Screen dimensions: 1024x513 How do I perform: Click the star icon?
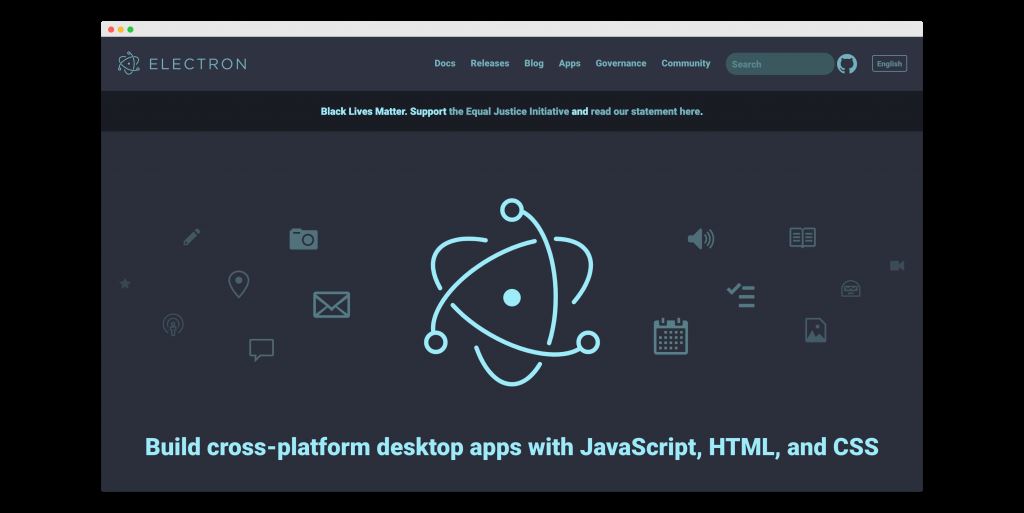point(125,283)
